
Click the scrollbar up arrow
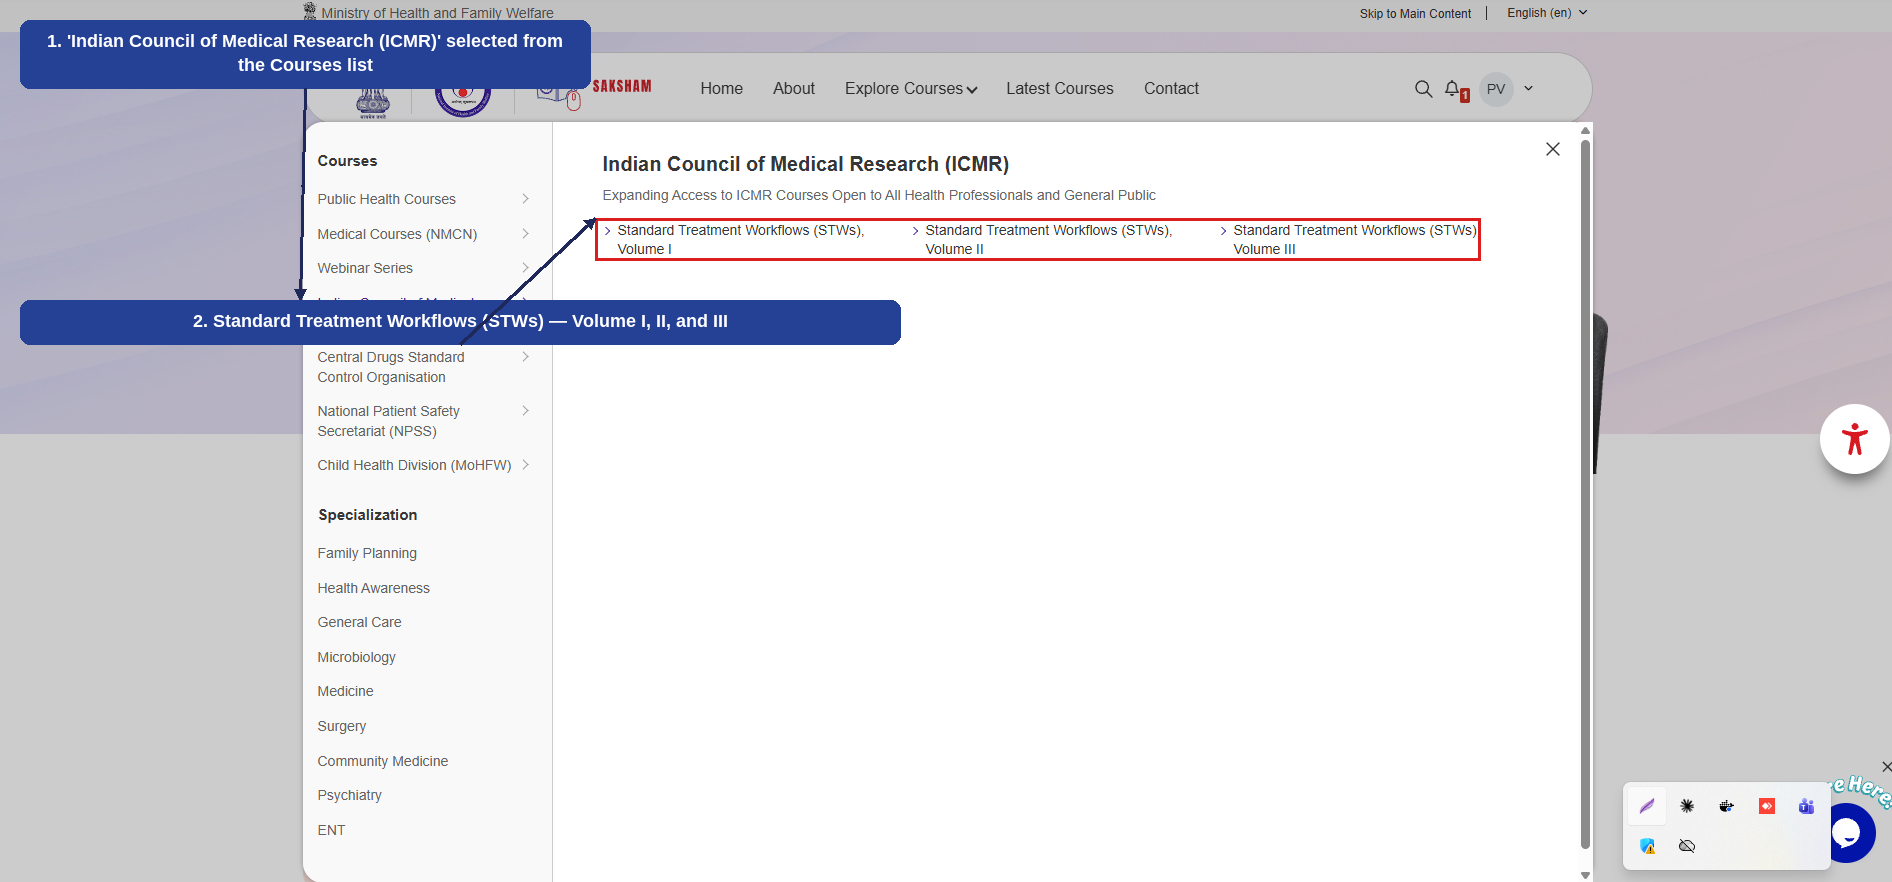pyautogui.click(x=1585, y=130)
